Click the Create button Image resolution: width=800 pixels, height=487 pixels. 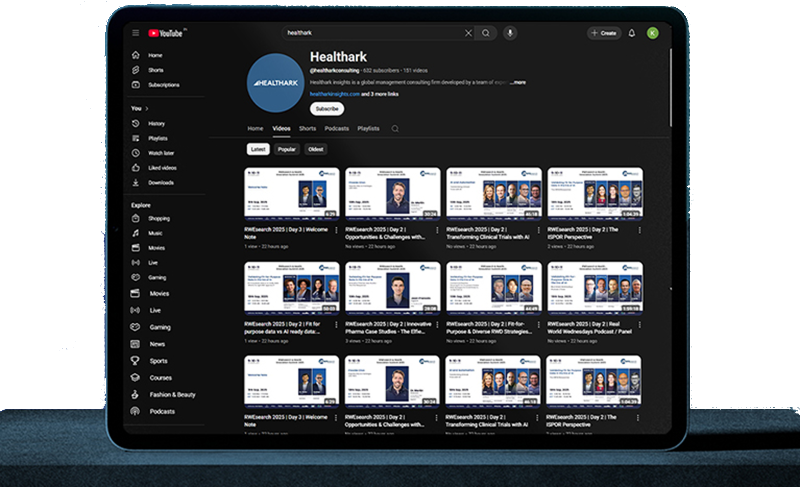[x=604, y=33]
